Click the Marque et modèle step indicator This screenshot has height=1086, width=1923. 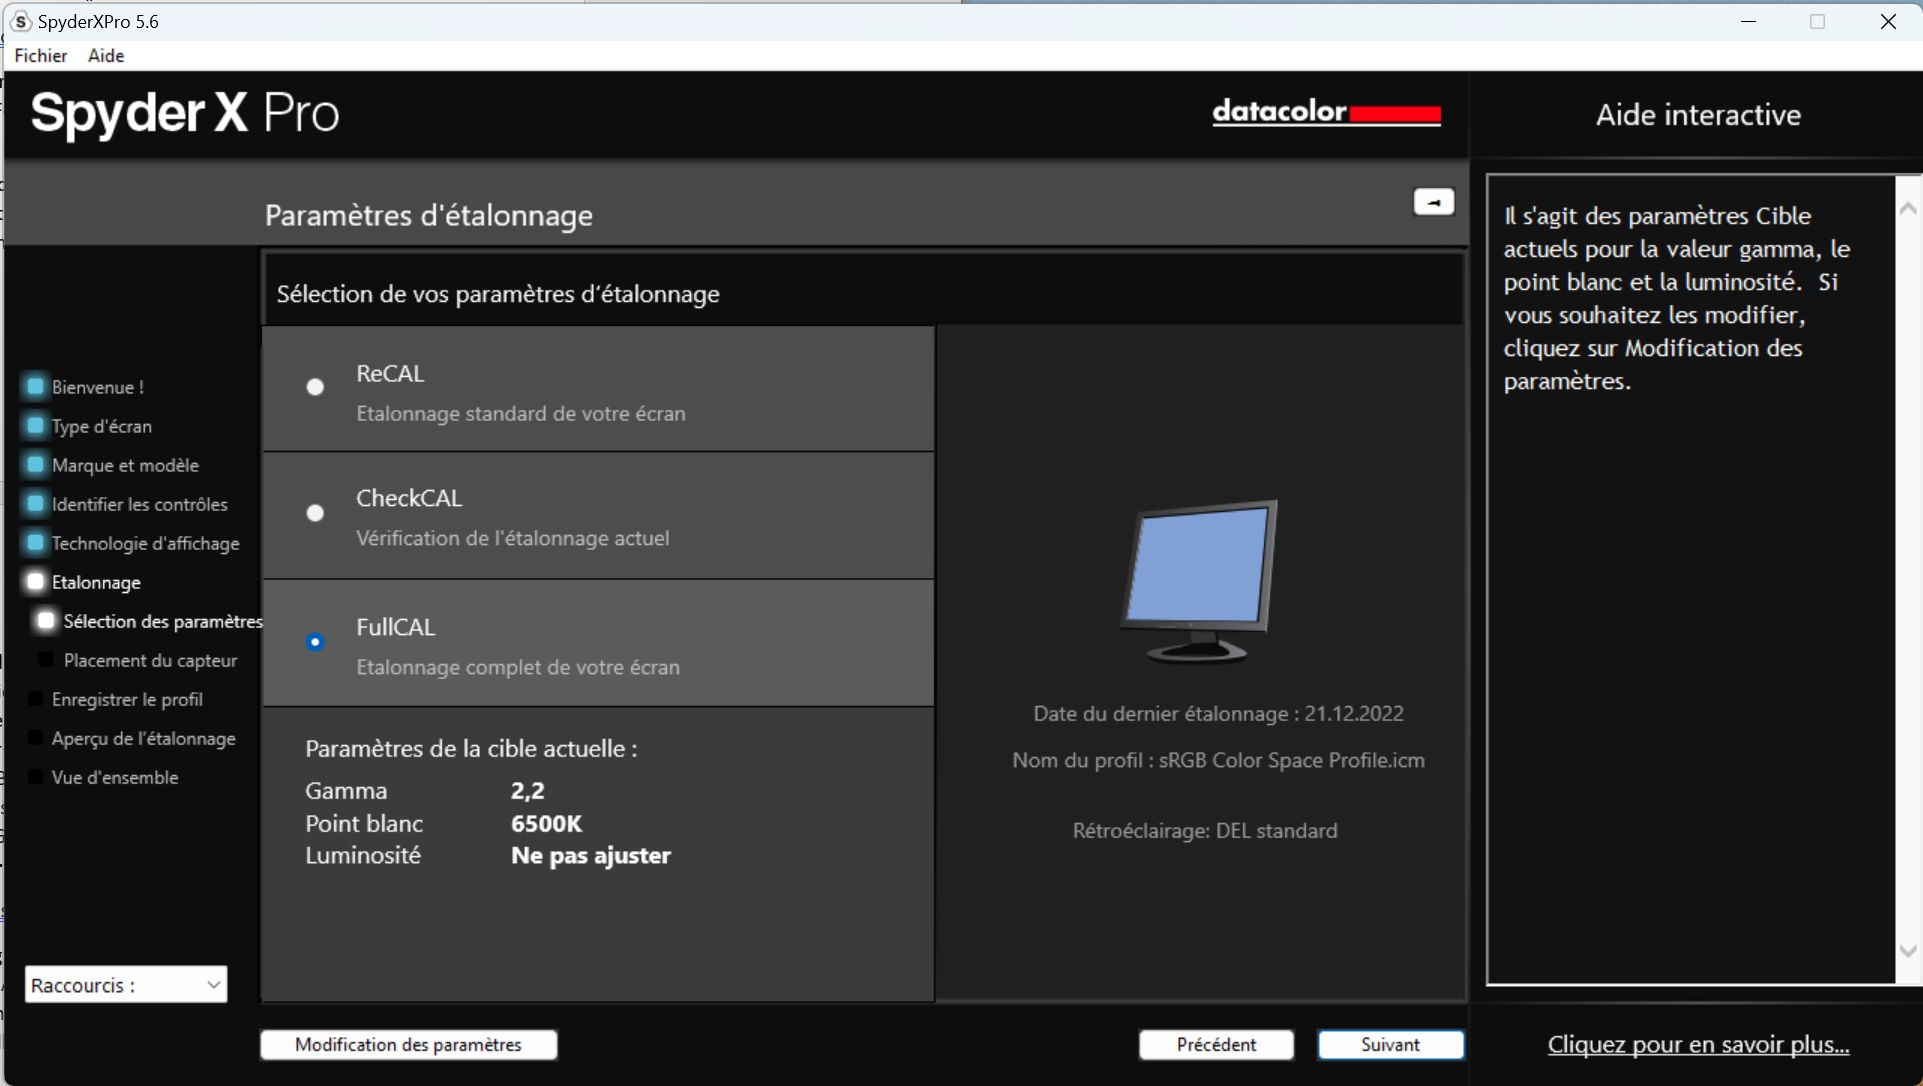[36, 464]
